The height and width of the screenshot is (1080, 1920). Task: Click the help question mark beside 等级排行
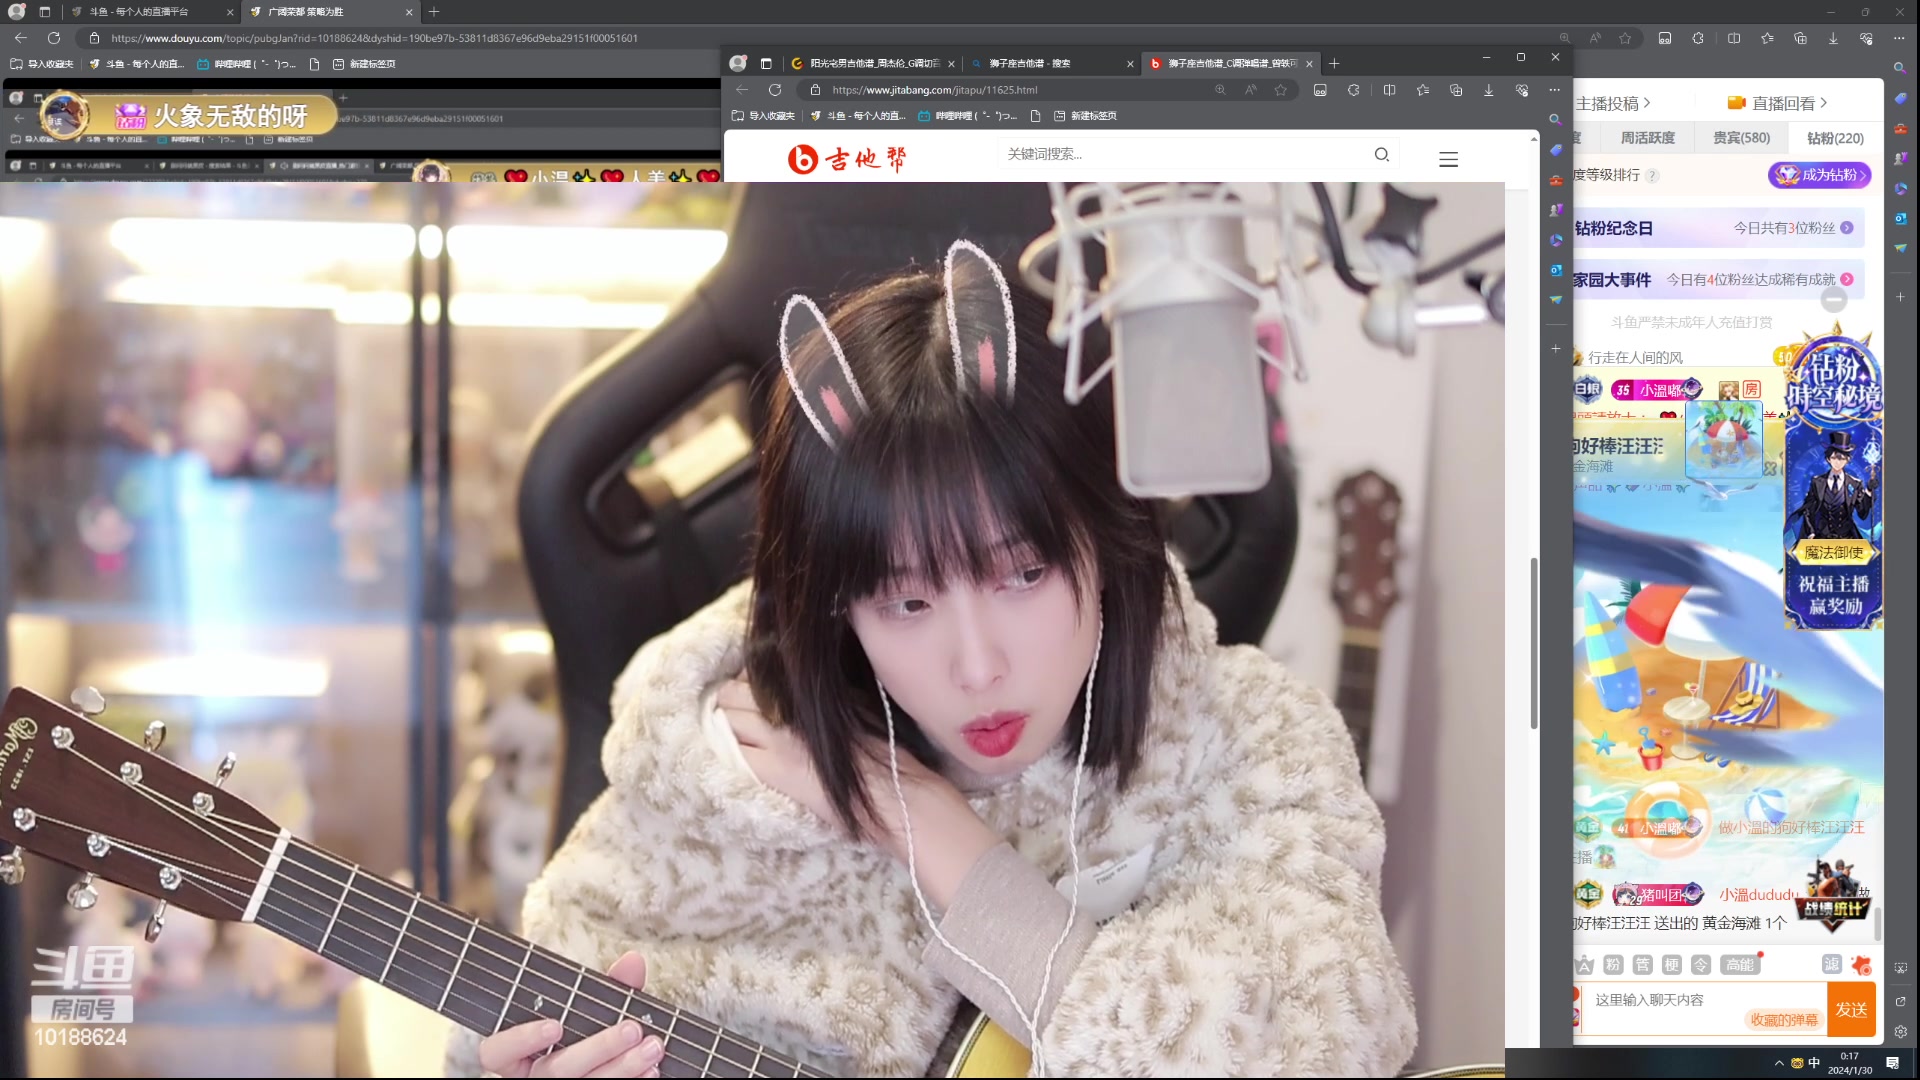pyautogui.click(x=1652, y=175)
